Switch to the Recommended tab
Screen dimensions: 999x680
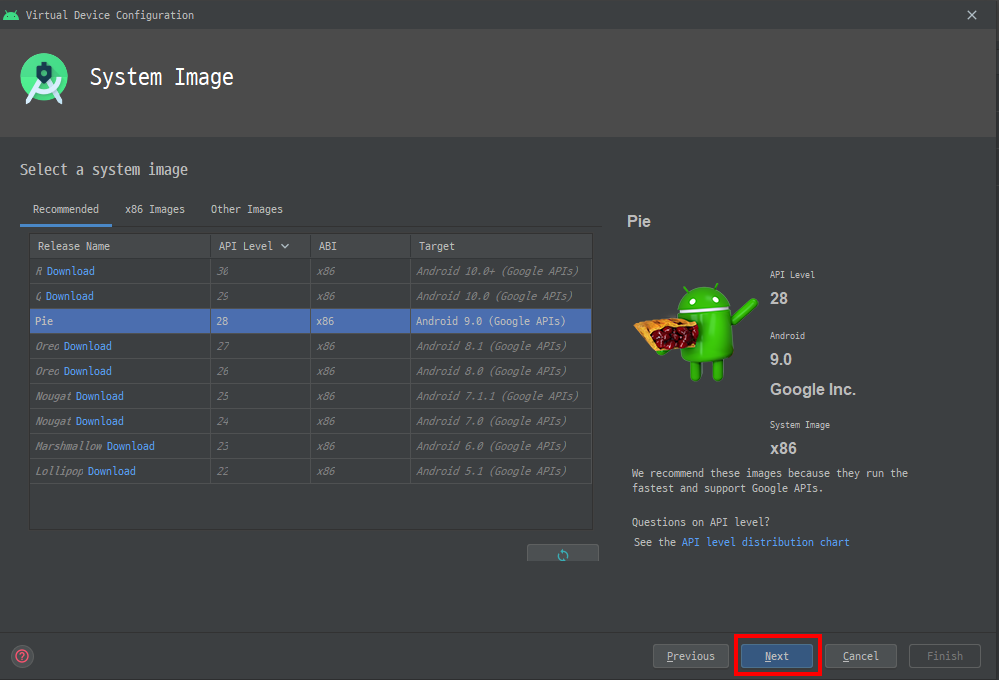pos(66,209)
